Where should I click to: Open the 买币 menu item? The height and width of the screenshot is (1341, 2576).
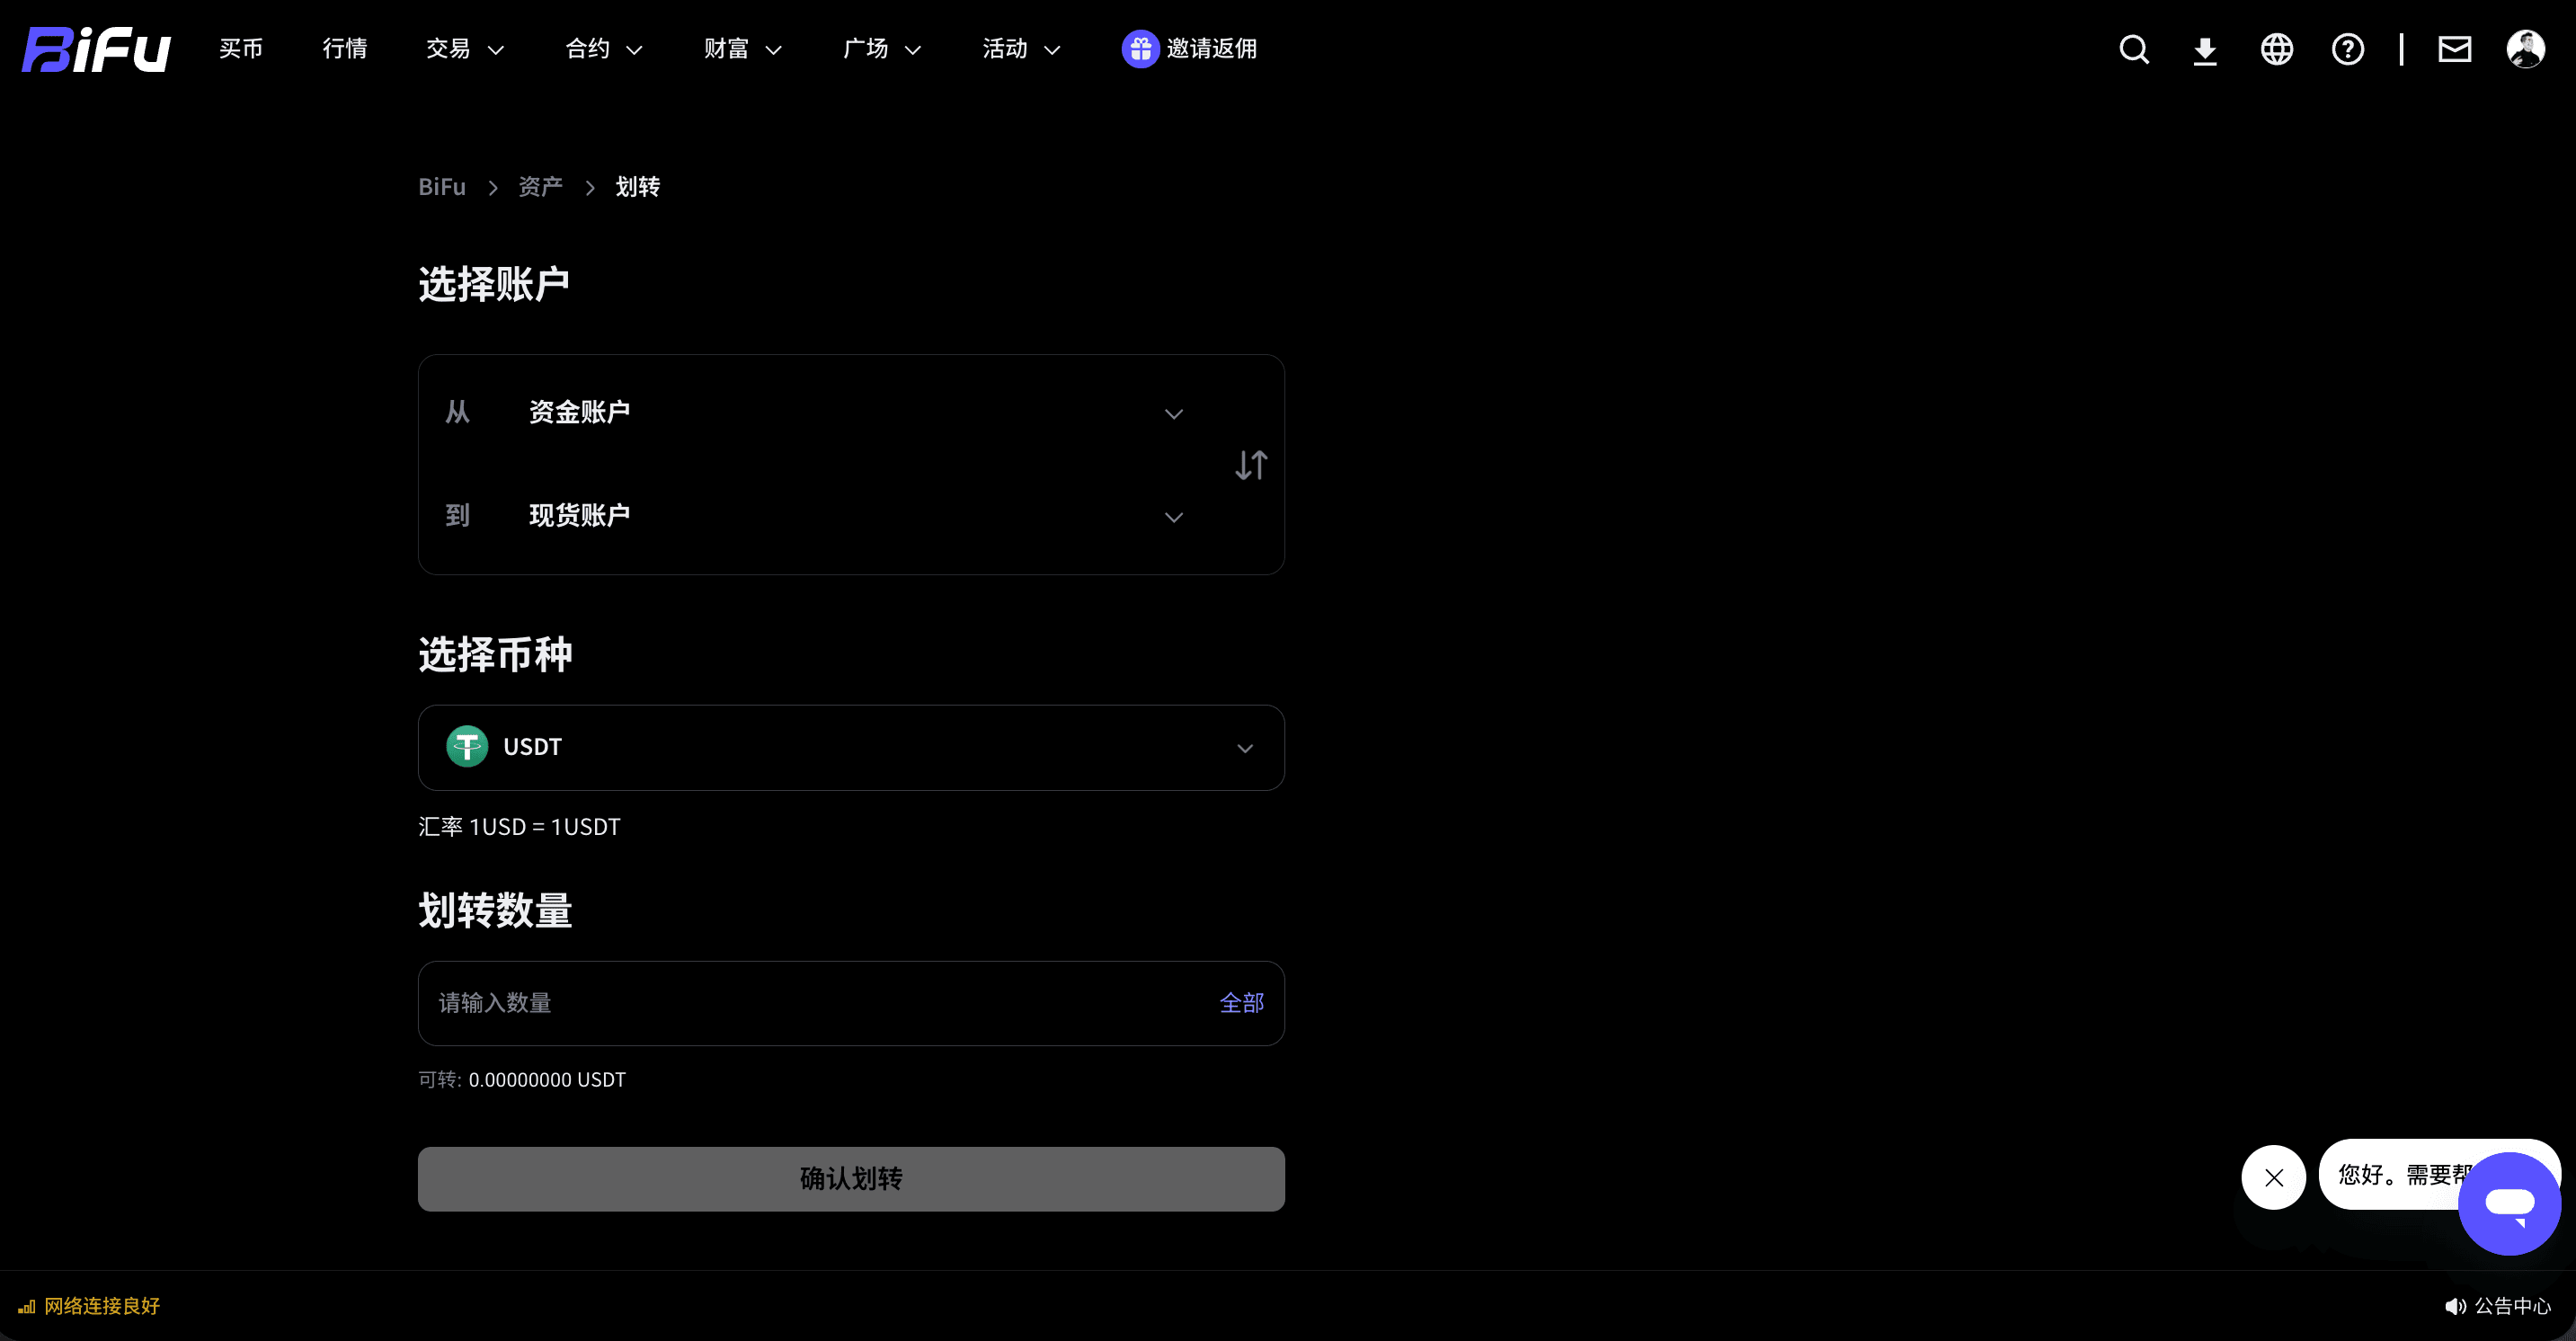(241, 49)
